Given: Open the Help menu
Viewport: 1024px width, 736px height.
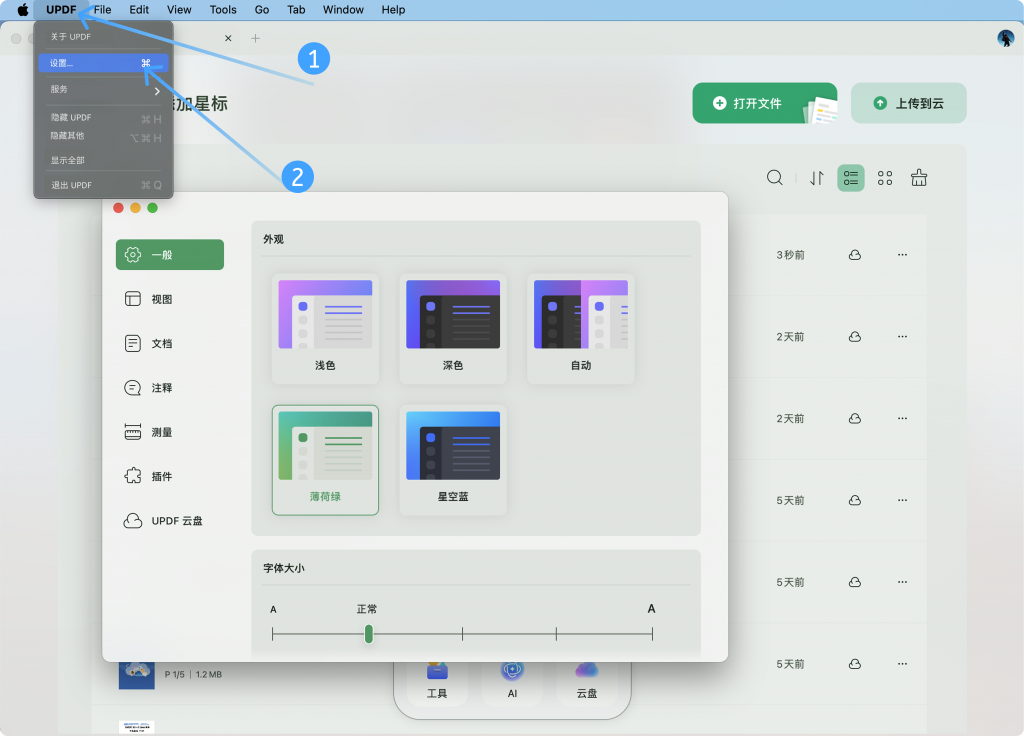Looking at the screenshot, I should pyautogui.click(x=393, y=10).
